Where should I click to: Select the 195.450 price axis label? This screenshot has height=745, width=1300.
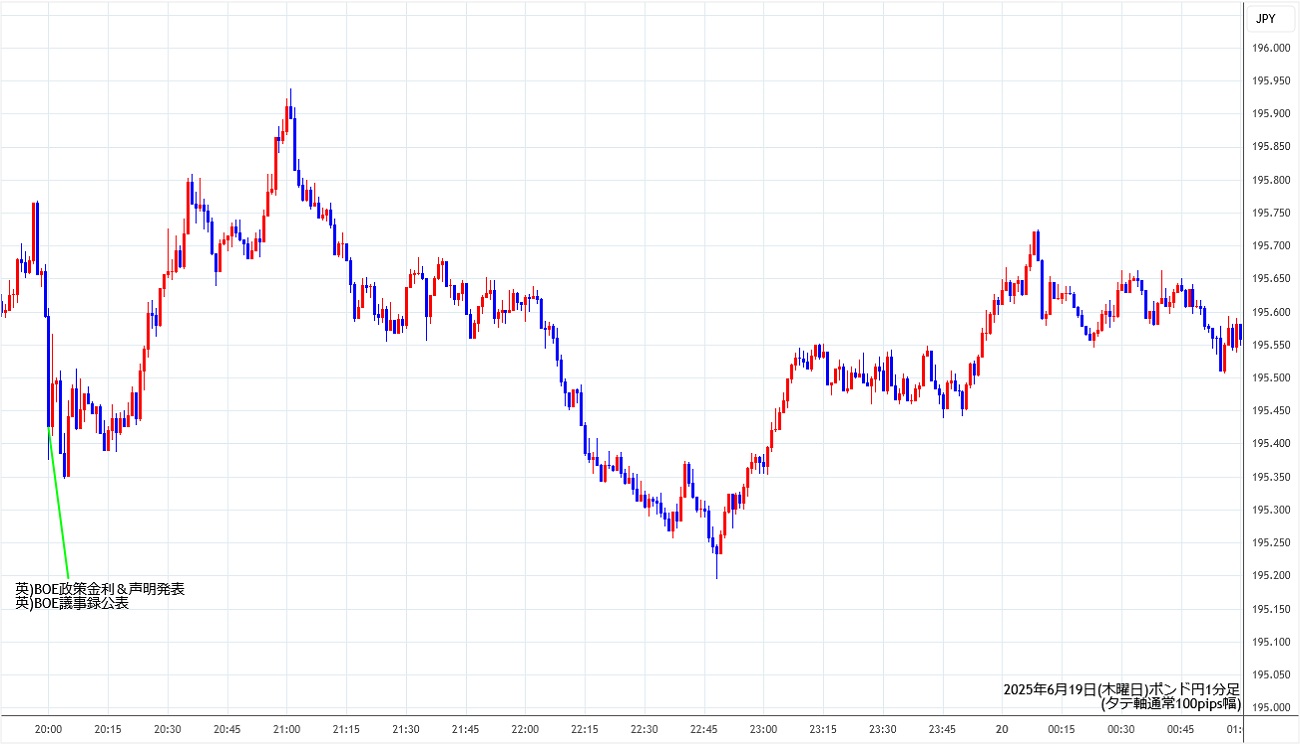[x=1272, y=411]
